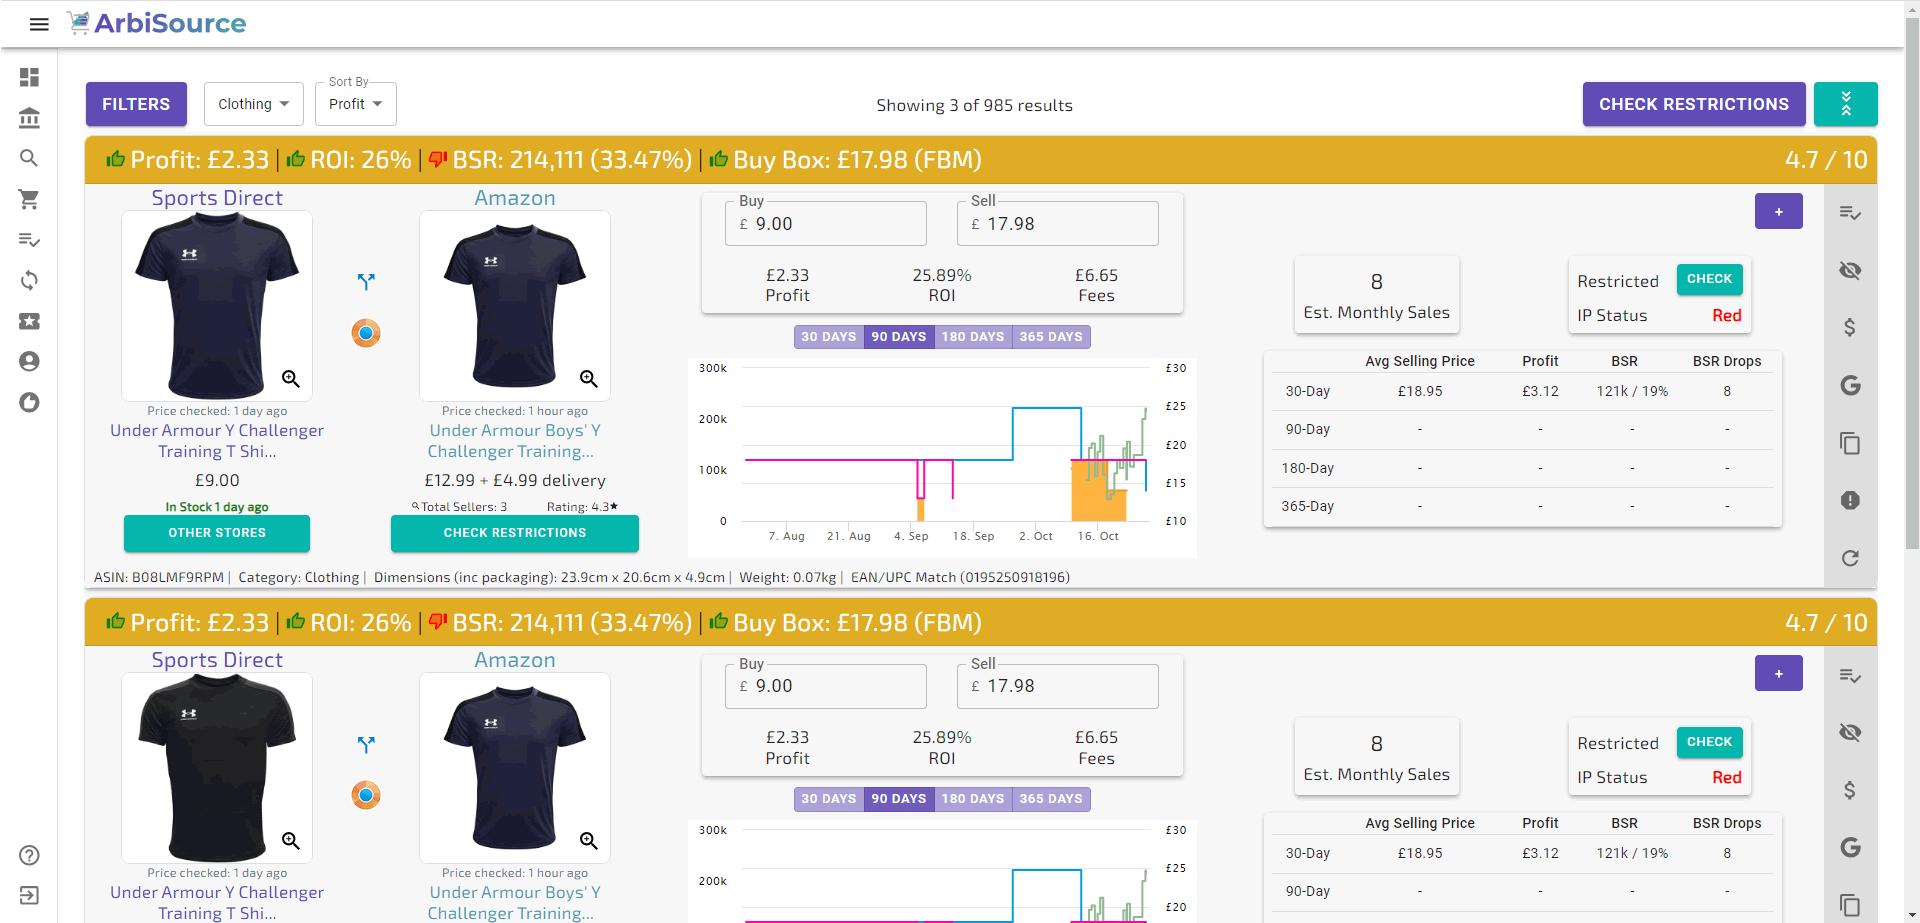The width and height of the screenshot is (1920, 923).
Task: Click the ArbiSource logo
Action: (156, 23)
